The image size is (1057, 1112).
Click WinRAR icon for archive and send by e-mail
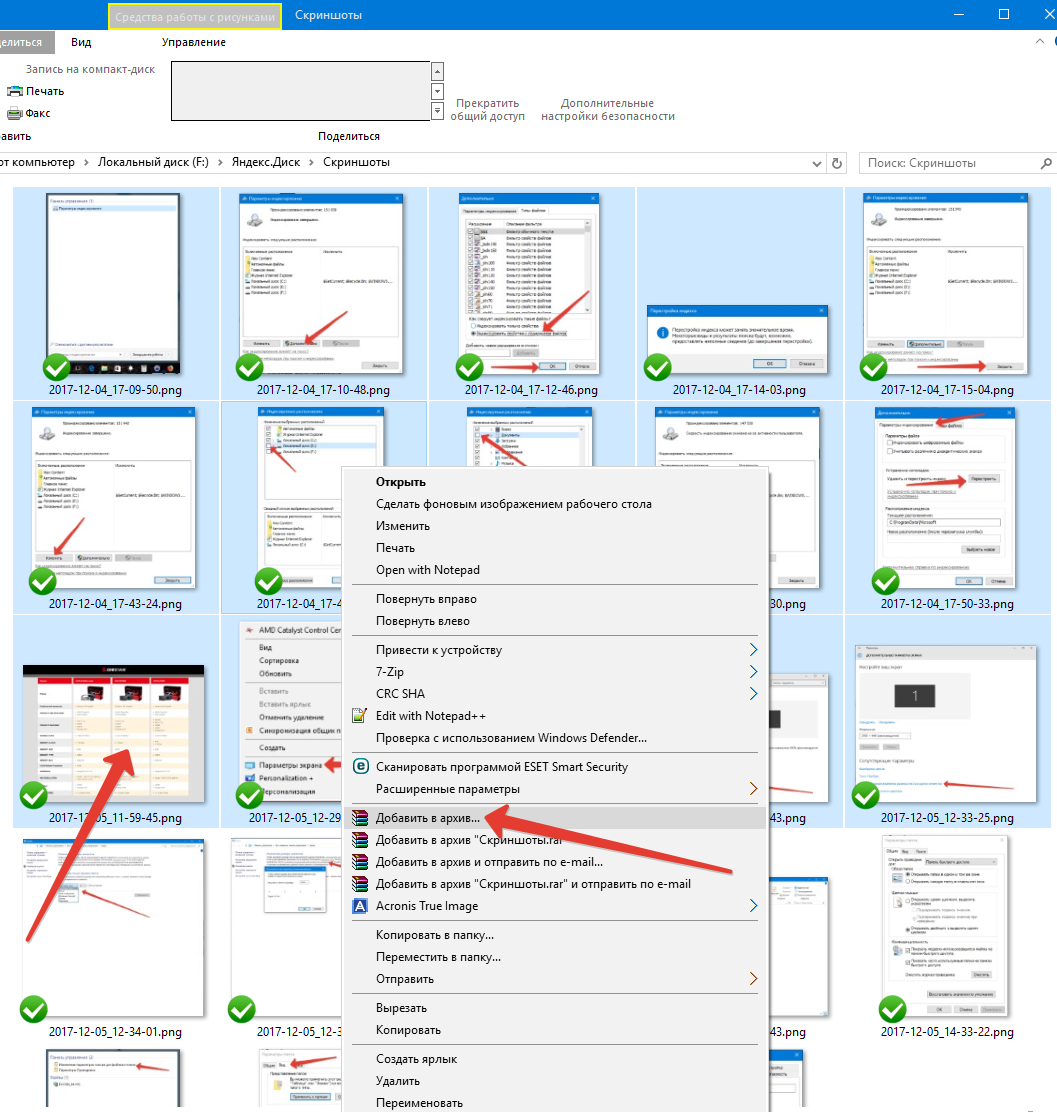tap(360, 862)
